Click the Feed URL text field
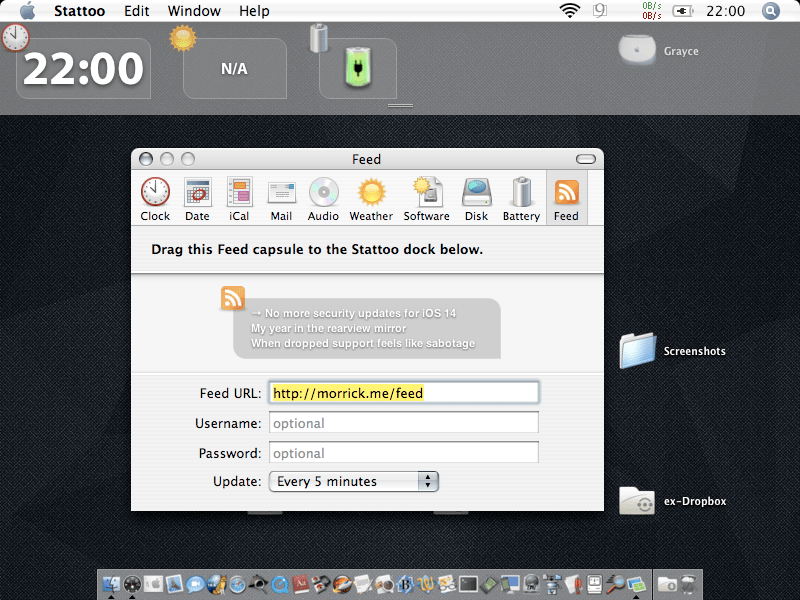Viewport: 800px width, 600px height. click(404, 393)
